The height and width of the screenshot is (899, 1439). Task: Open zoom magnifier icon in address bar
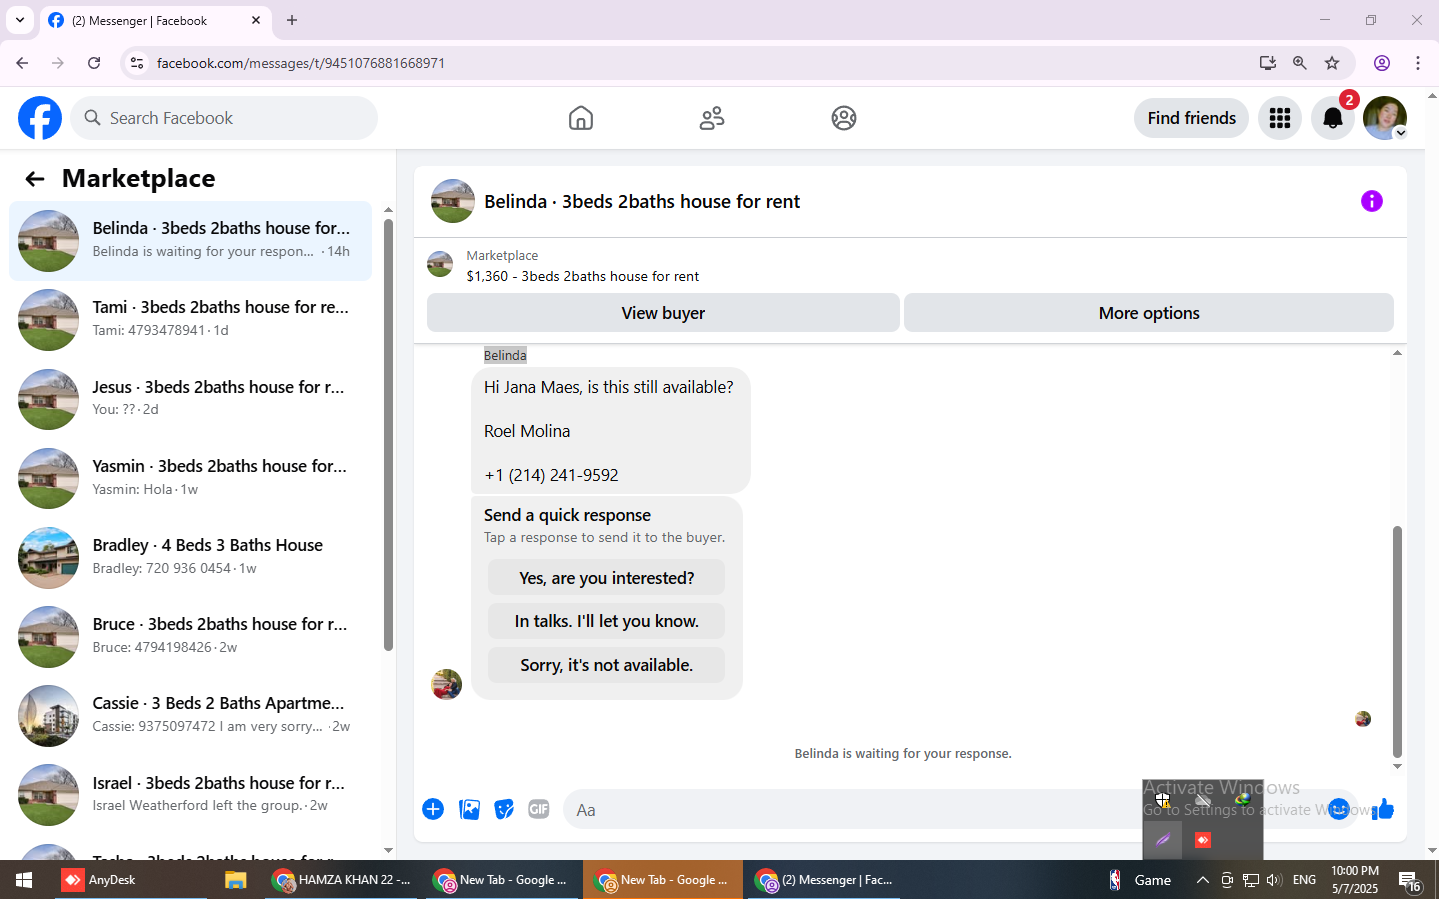[1300, 63]
